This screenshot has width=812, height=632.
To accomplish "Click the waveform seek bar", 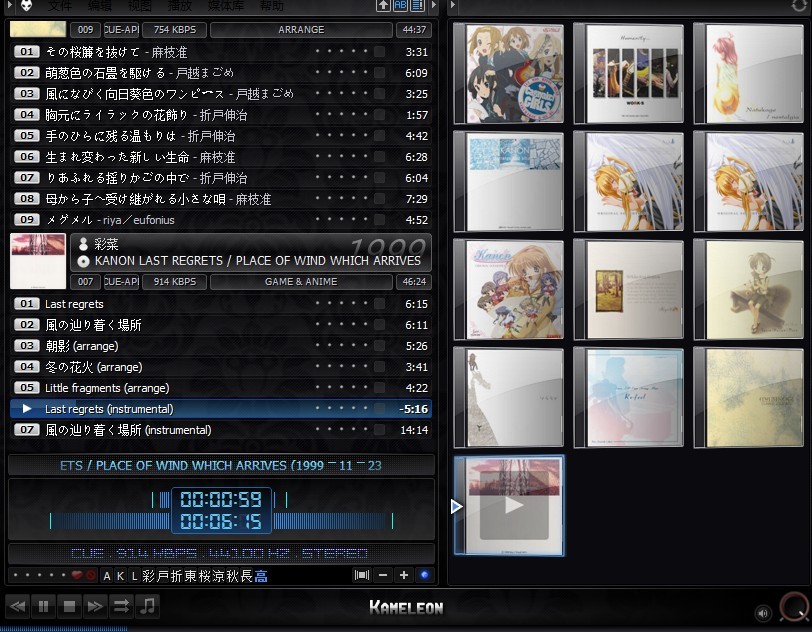I will click(221, 521).
